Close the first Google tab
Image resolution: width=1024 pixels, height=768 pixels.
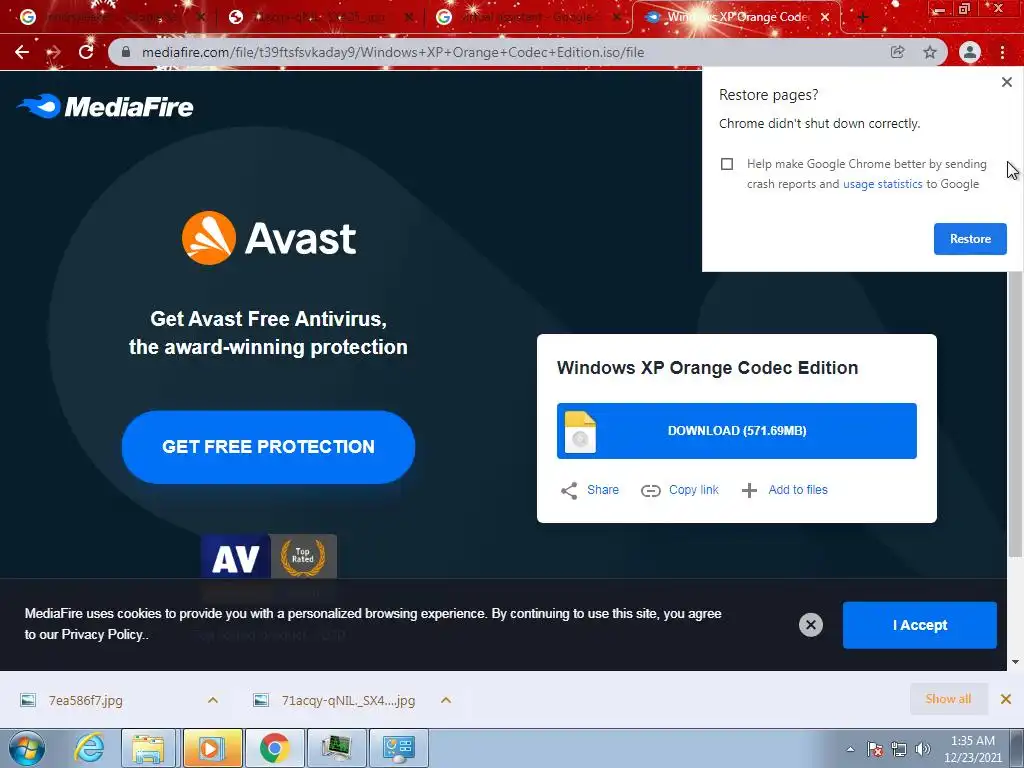201,17
